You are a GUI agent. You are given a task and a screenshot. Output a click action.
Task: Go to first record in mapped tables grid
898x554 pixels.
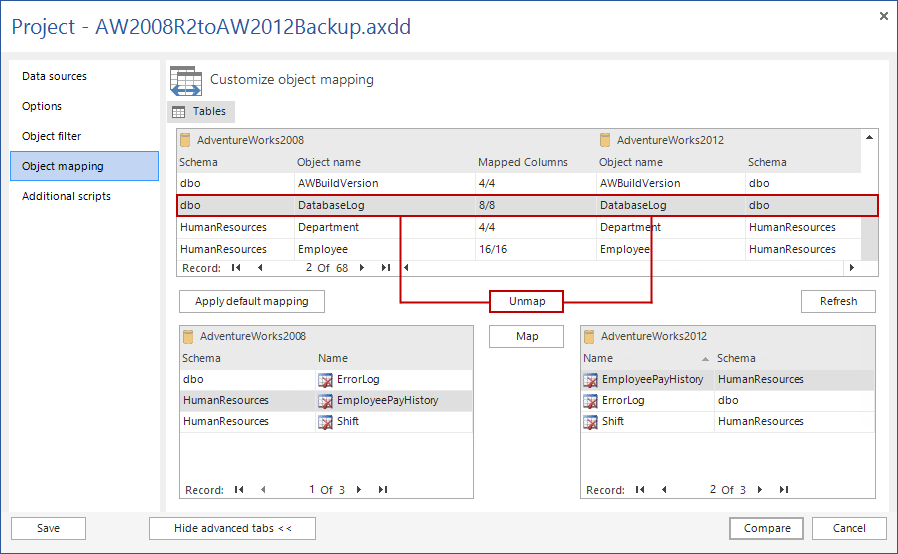point(236,268)
